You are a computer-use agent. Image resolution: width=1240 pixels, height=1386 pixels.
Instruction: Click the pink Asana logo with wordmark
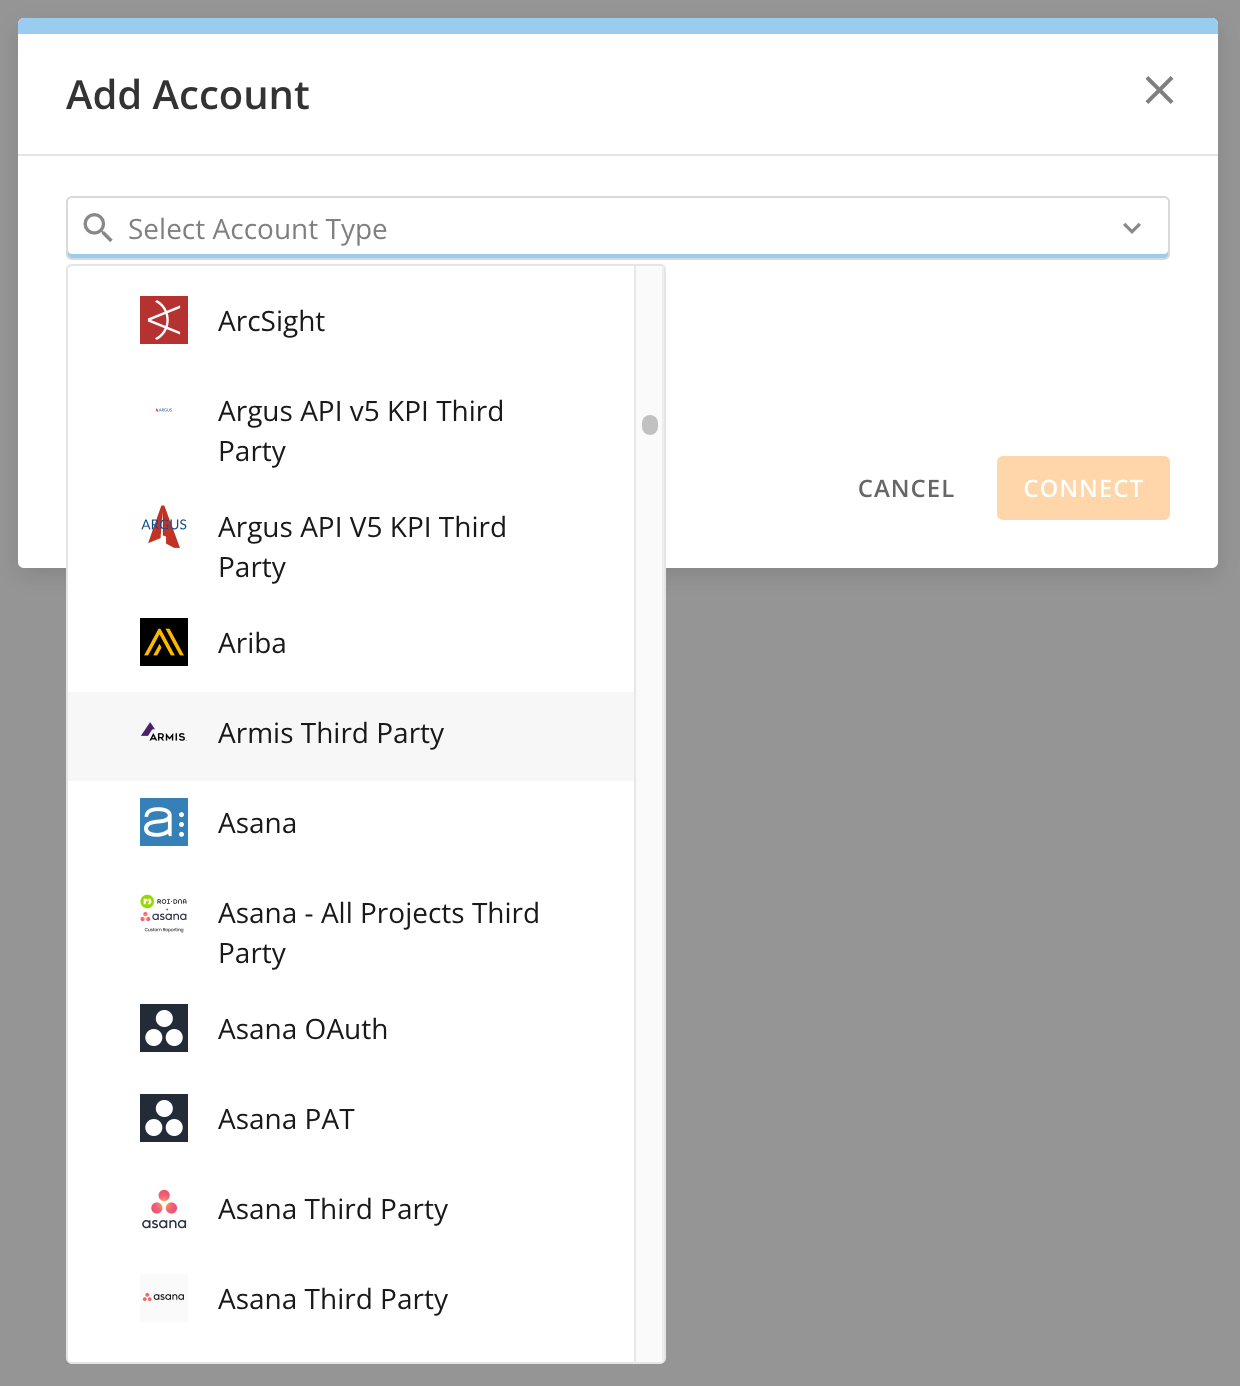pos(164,1209)
